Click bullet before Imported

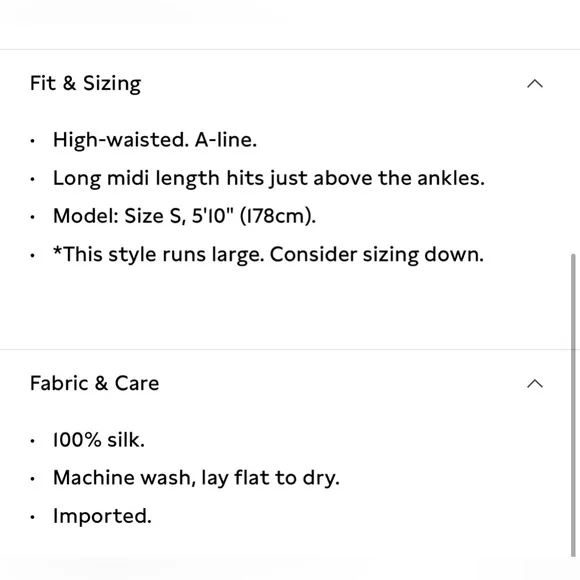33,517
